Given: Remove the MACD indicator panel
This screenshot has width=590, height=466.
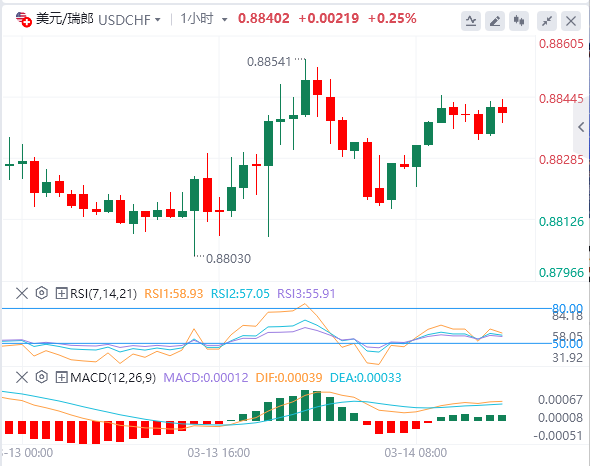Looking at the screenshot, I should pyautogui.click(x=22, y=377).
